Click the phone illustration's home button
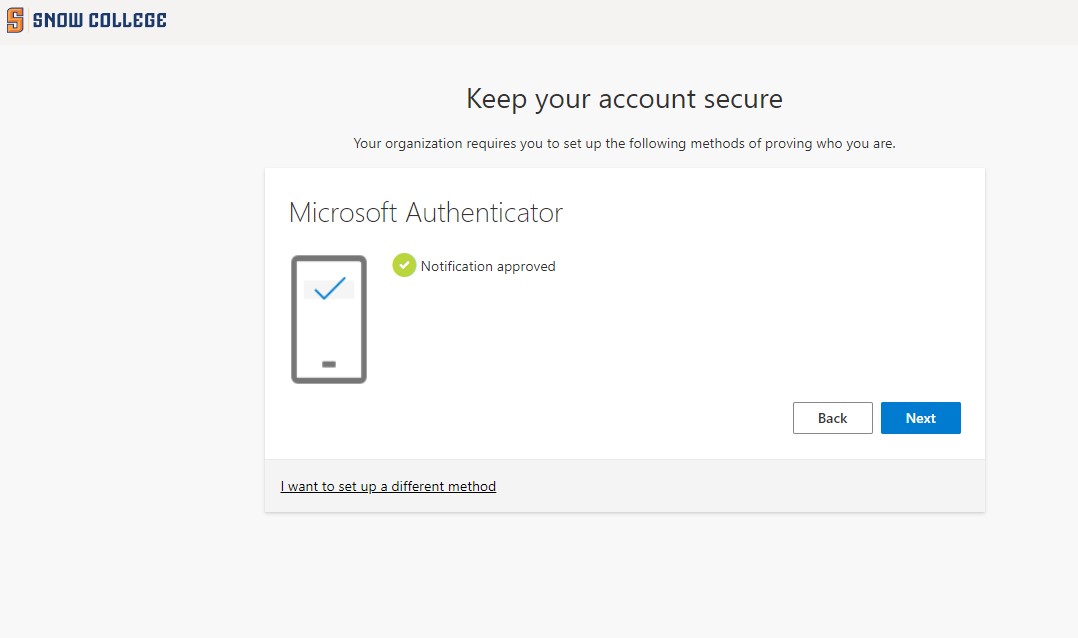This screenshot has width=1078, height=638. point(329,364)
